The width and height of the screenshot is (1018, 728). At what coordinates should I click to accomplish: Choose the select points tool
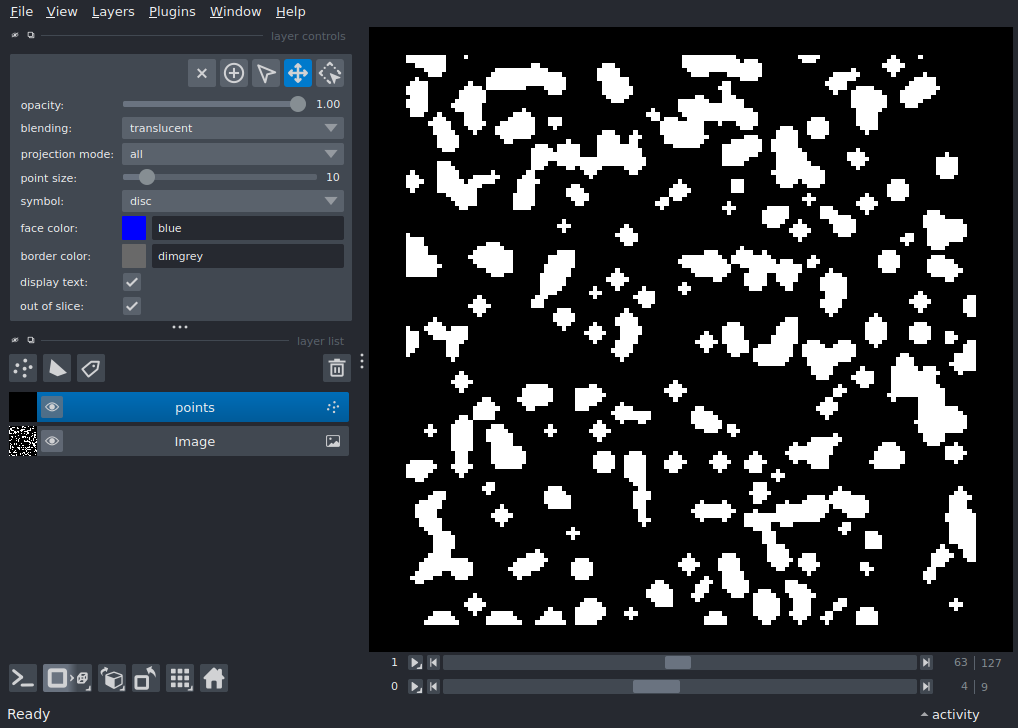pyautogui.click(x=266, y=73)
